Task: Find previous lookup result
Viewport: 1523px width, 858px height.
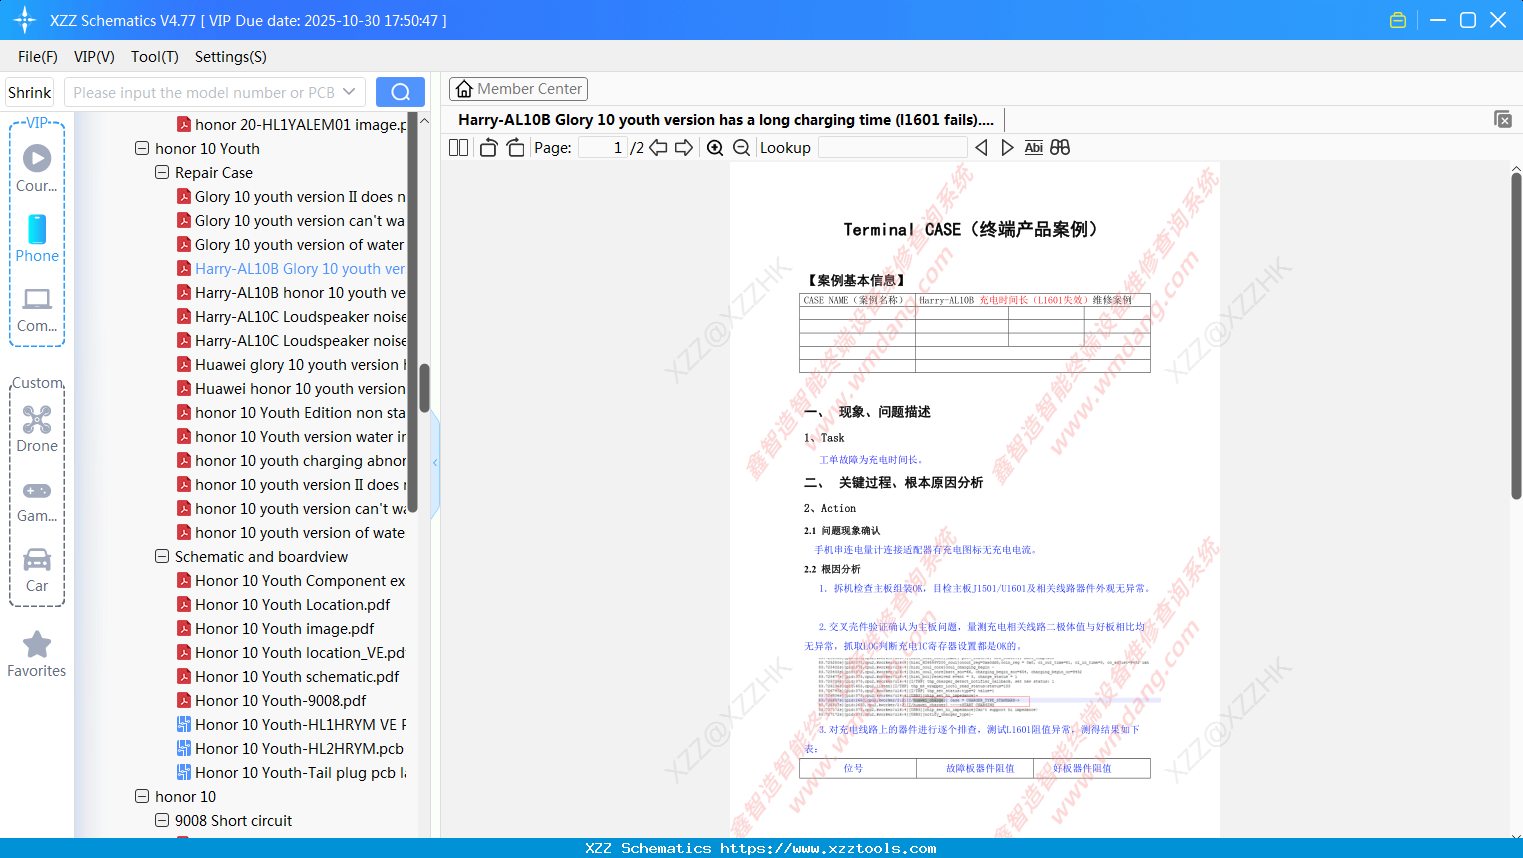Action: [981, 147]
